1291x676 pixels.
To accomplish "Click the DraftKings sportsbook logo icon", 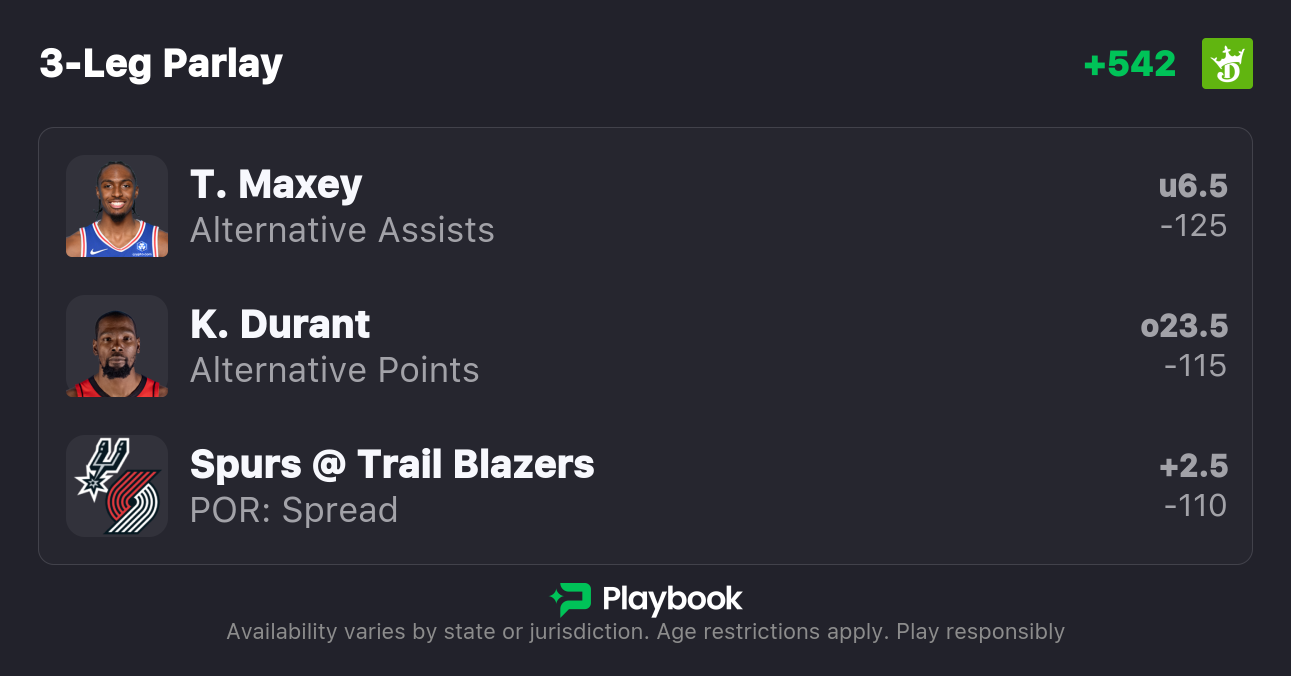I will point(1227,64).
